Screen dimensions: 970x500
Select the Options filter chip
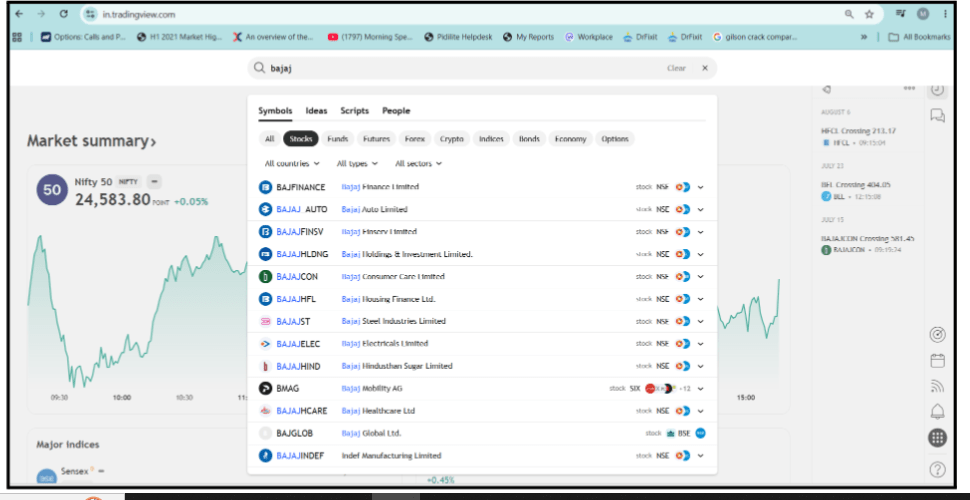(x=615, y=139)
